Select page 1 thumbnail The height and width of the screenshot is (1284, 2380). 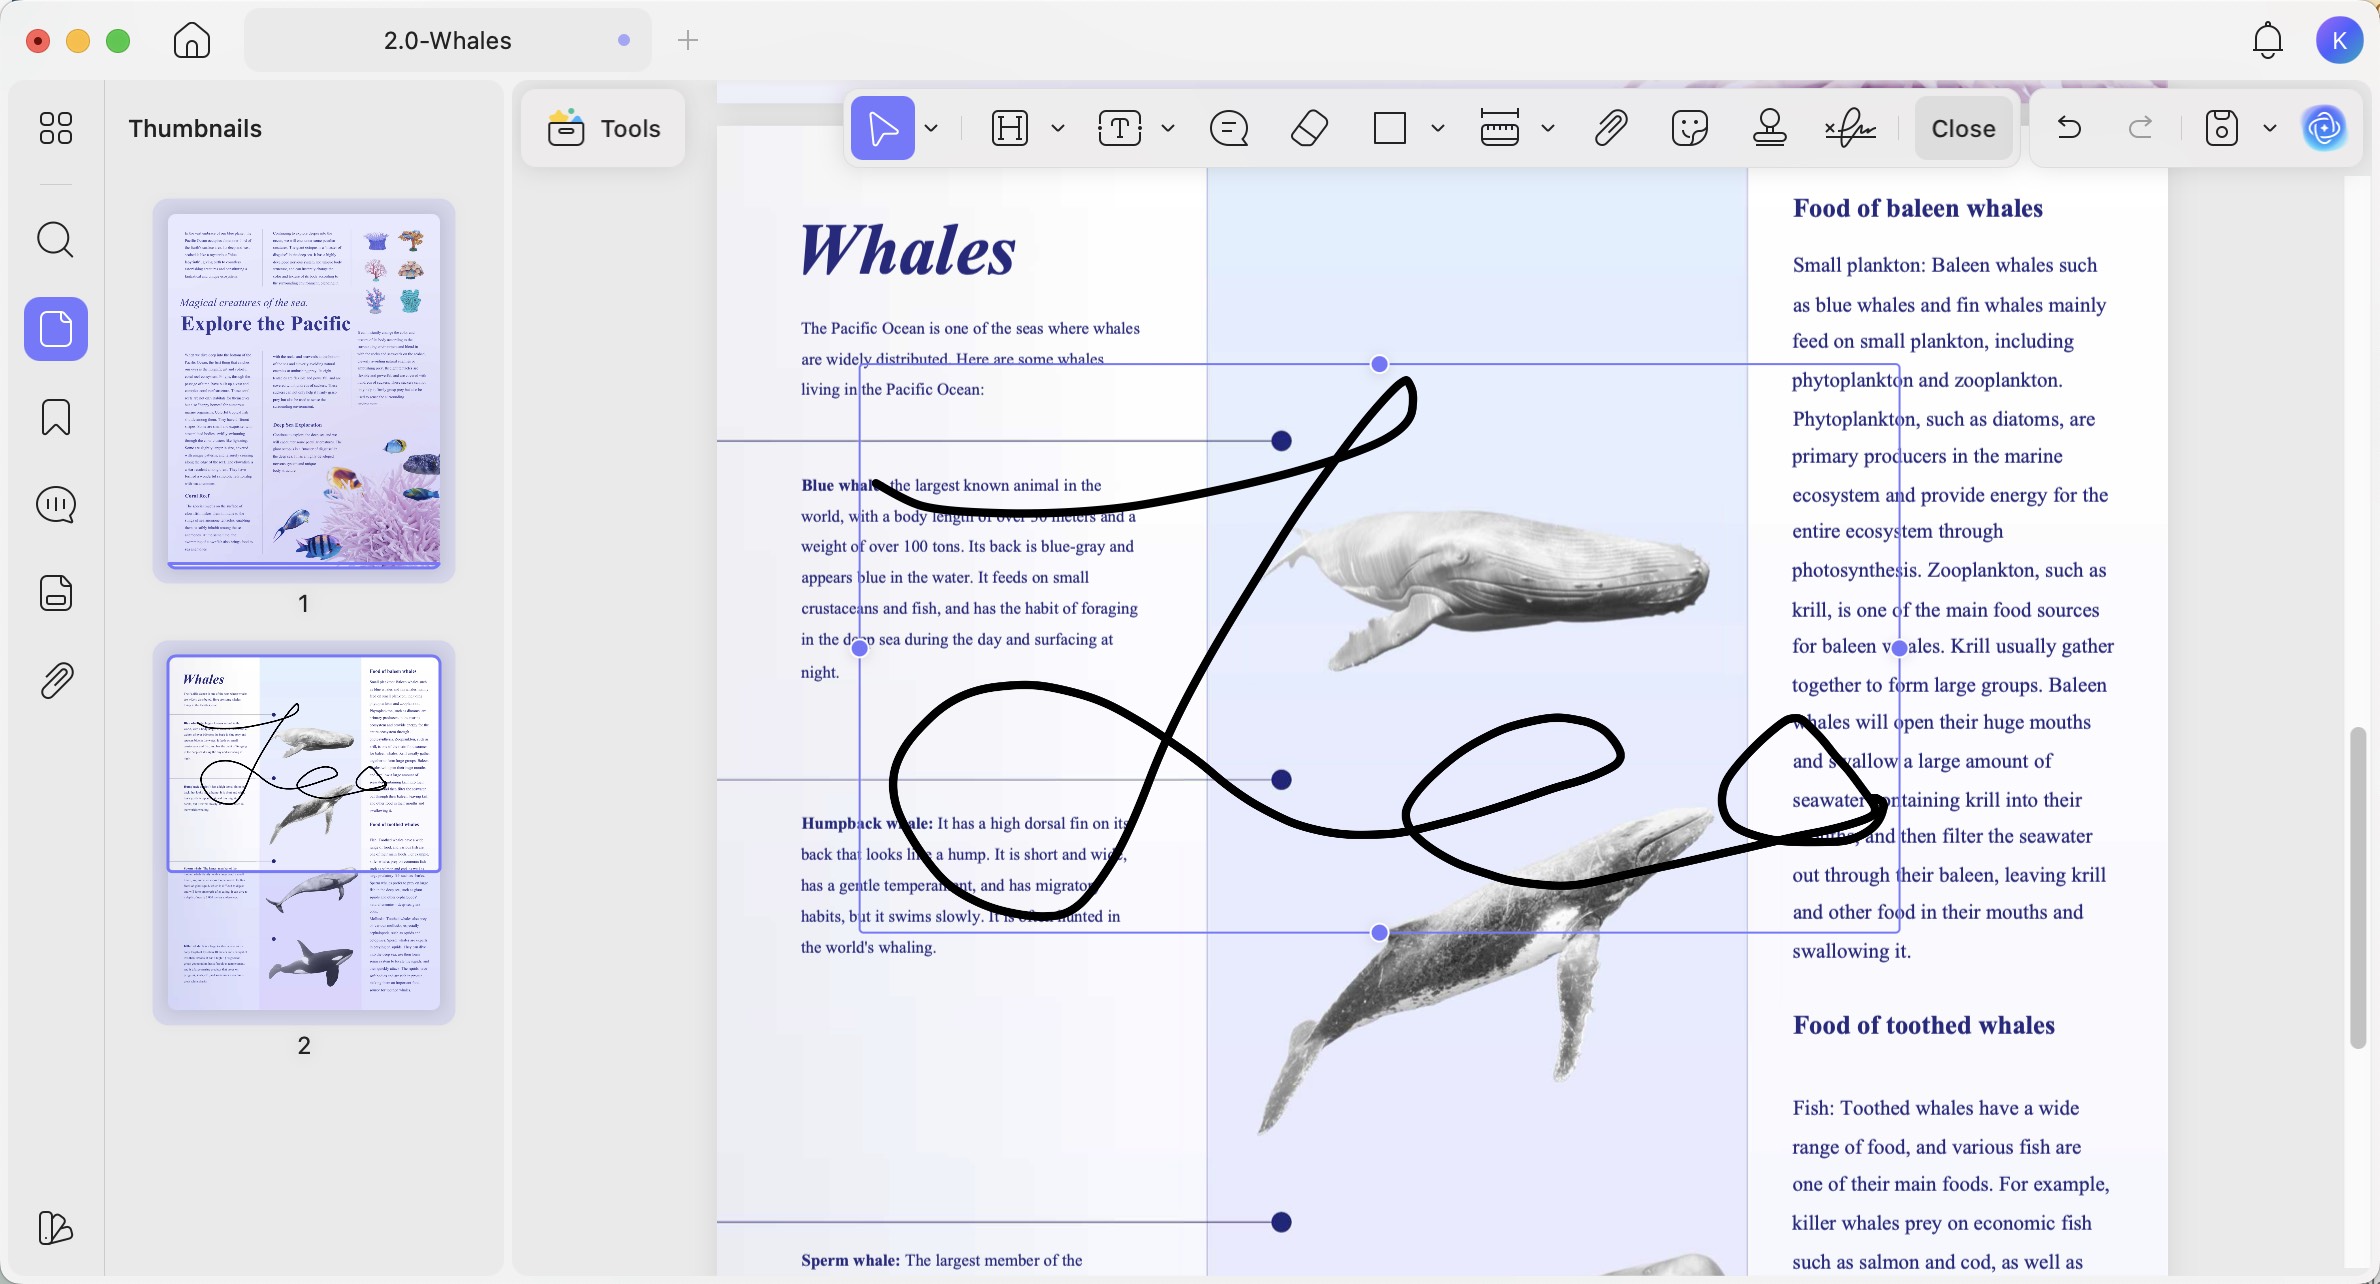[x=304, y=390]
